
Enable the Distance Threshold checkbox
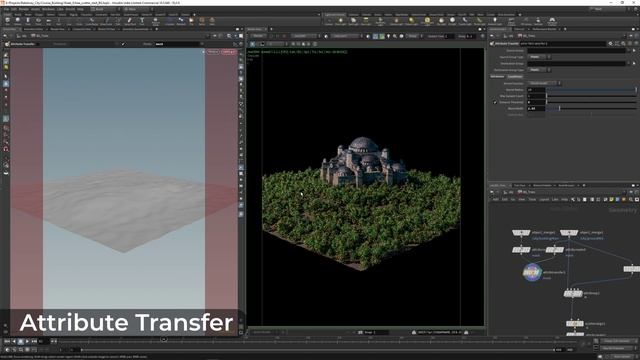pyautogui.click(x=495, y=102)
